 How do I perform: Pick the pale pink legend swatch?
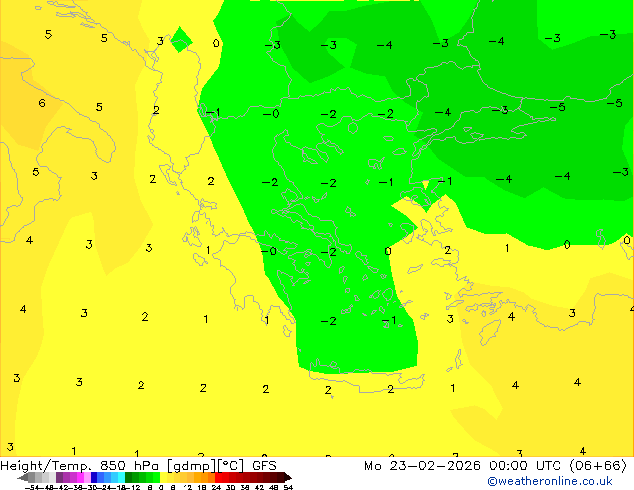87,477
